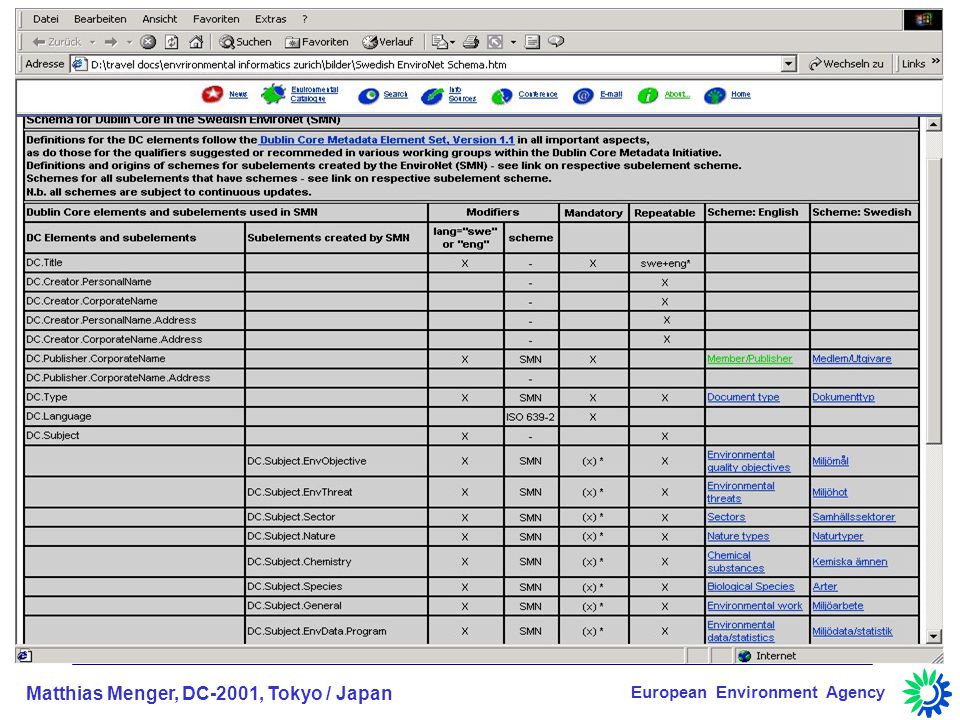Follow Dublin Core Metadata Element Set link
This screenshot has width=960, height=720.
click(x=387, y=140)
